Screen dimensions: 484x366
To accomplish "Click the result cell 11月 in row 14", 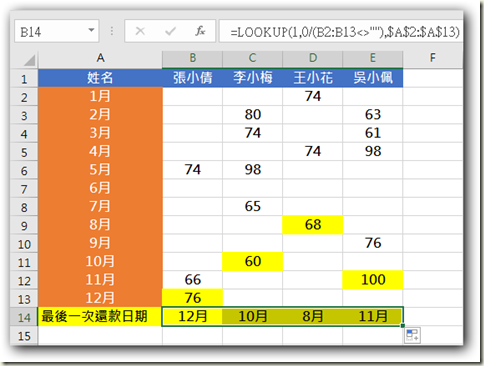I will (x=373, y=317).
